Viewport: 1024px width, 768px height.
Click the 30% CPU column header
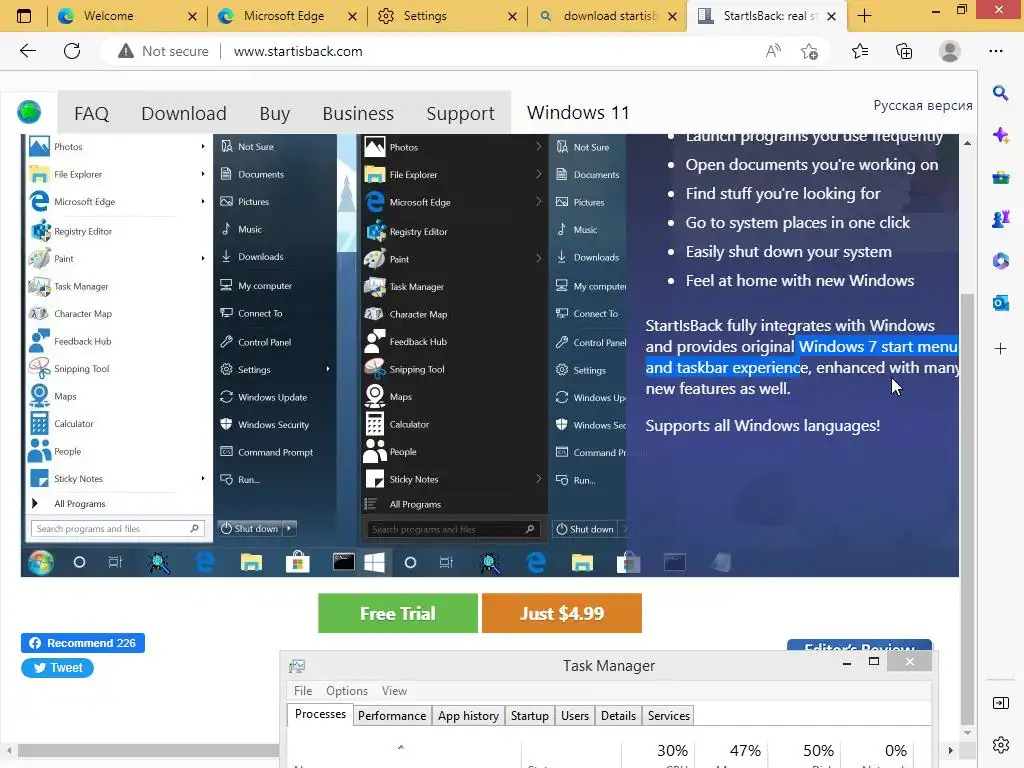pyautogui.click(x=658, y=754)
